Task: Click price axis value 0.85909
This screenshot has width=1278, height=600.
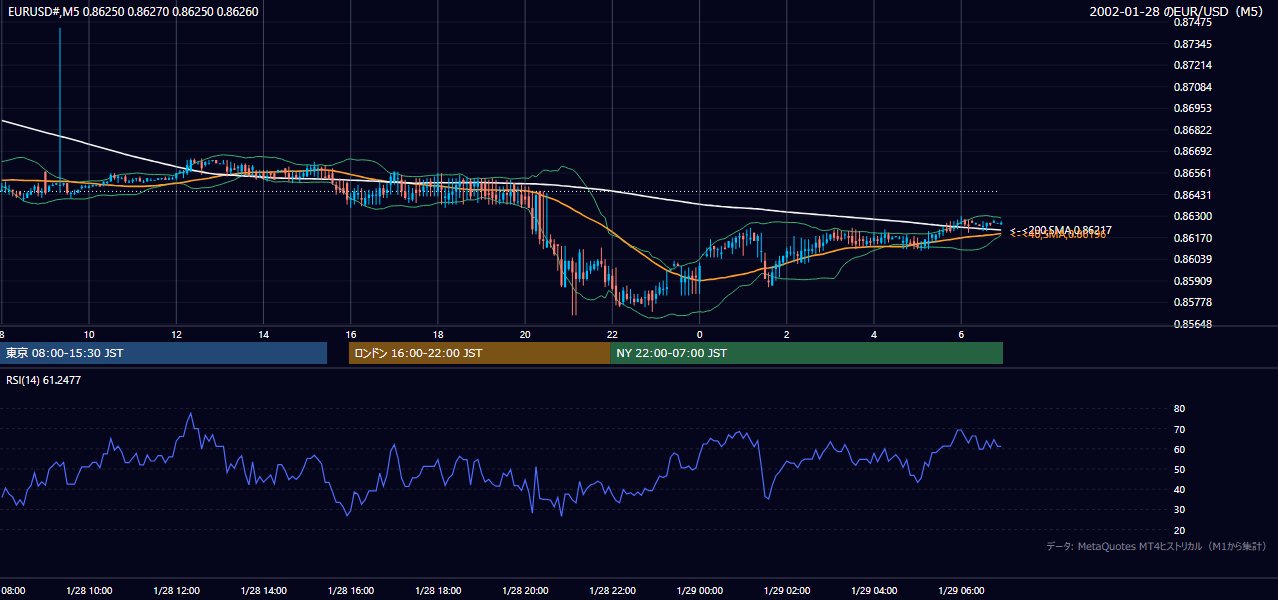Action: [1192, 281]
